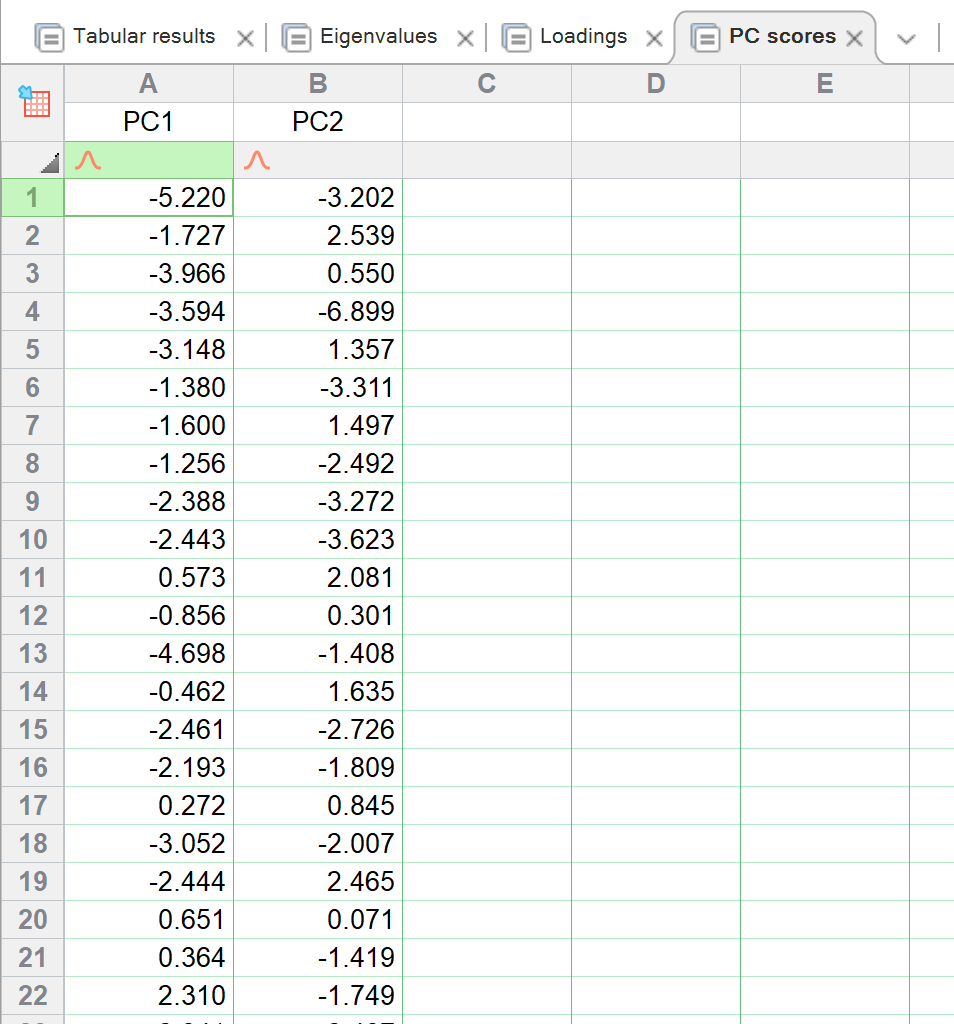Select row 13 header
Screen dimensions: 954x1024
pos(33,654)
